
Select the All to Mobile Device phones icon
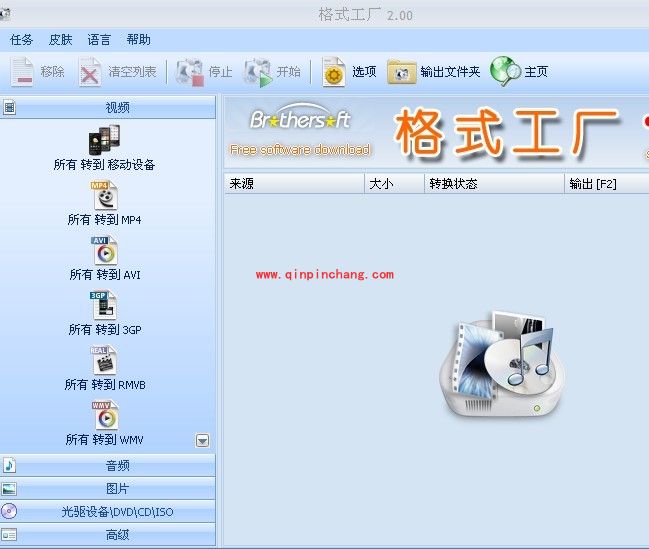coord(104,140)
